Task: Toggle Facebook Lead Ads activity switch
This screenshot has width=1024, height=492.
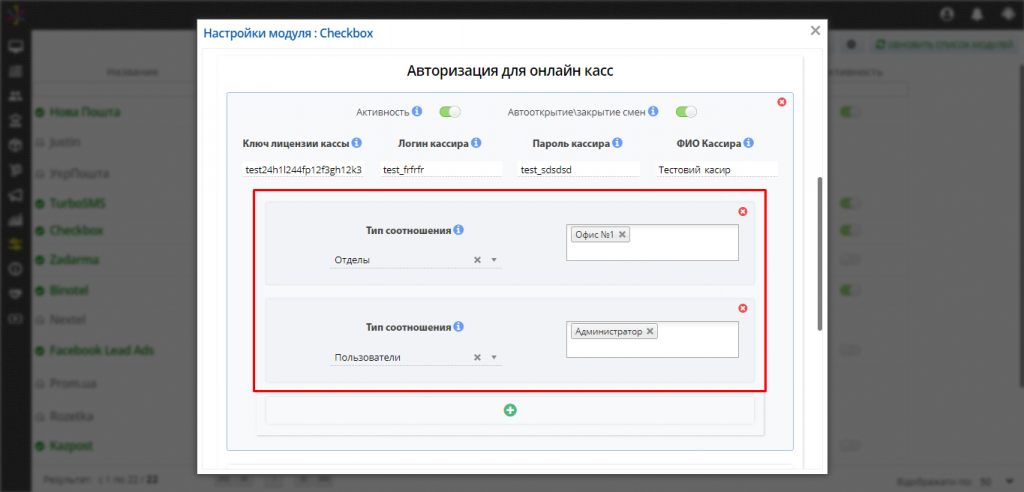Action: 851,350
